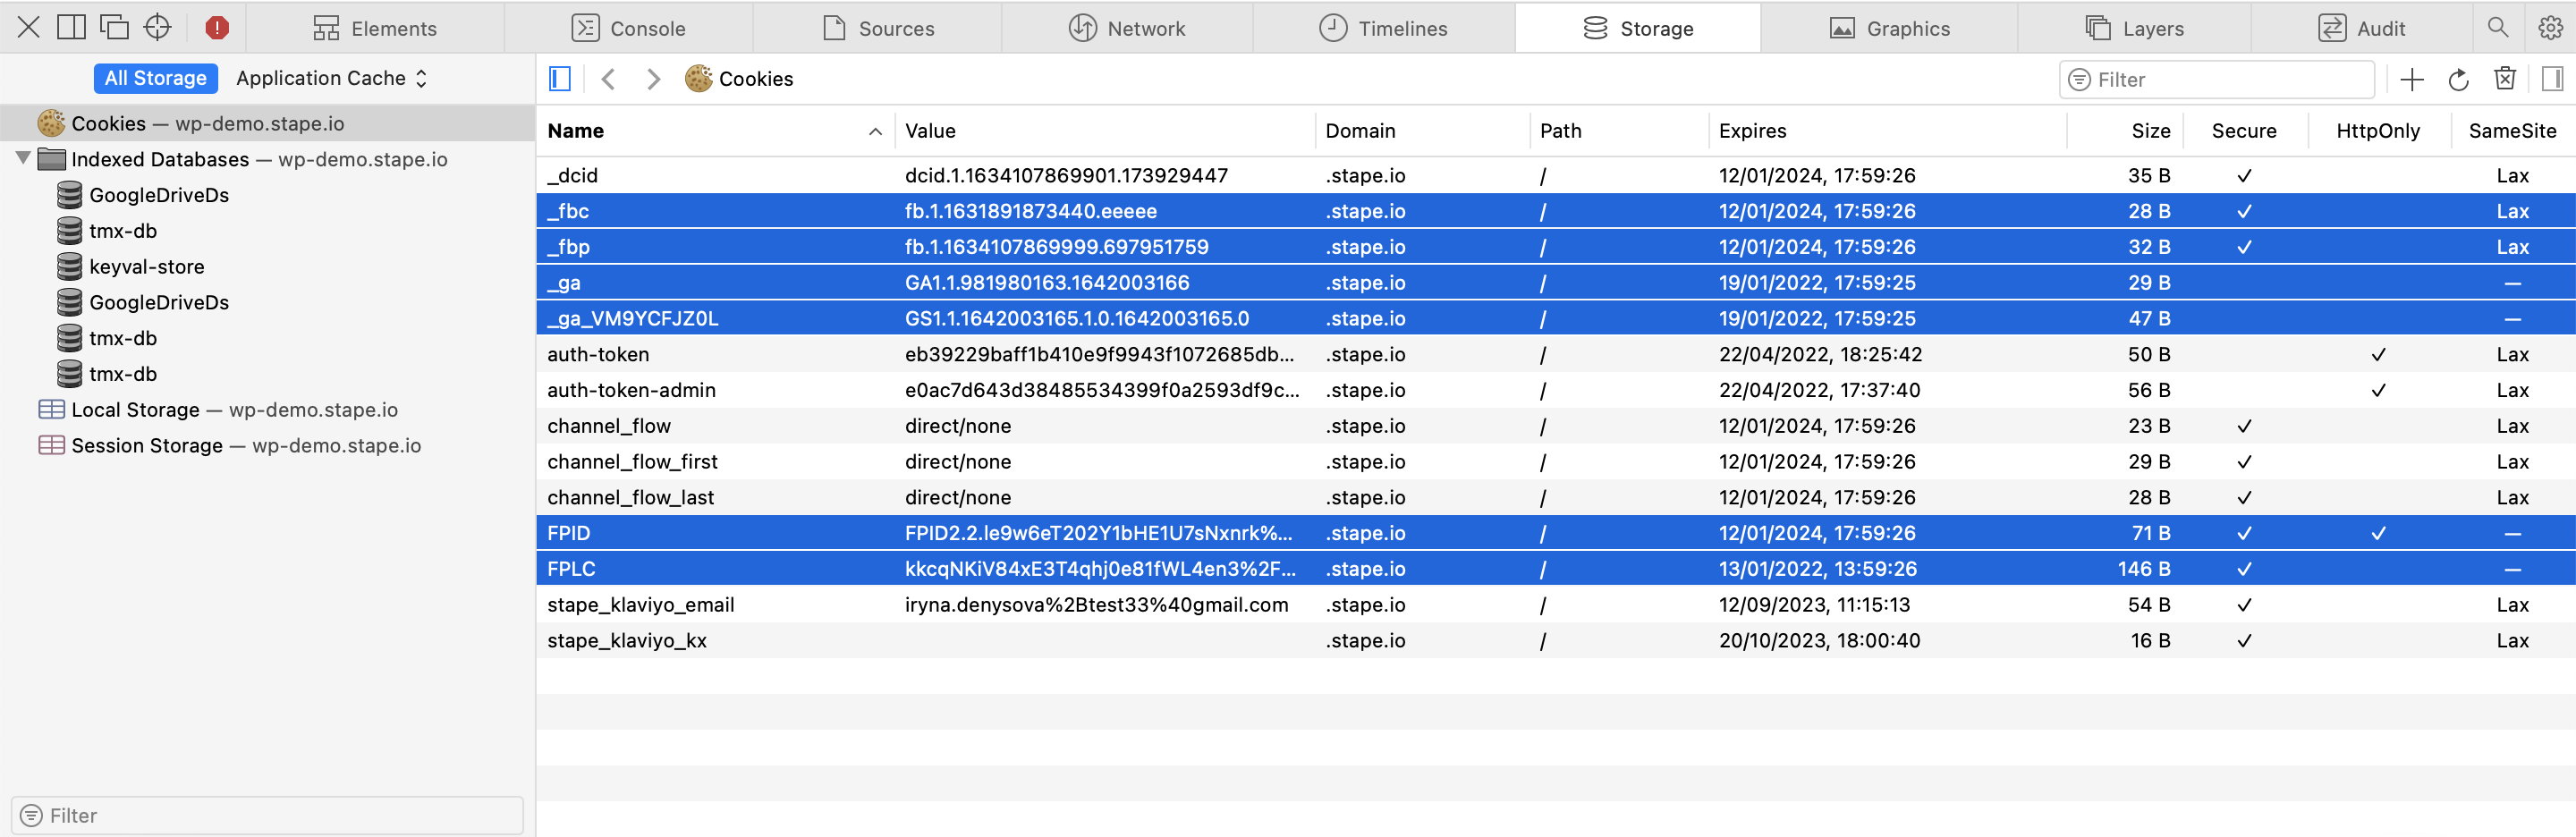Select the auth-token-admin cookie name
The image size is (2576, 837).
631,390
